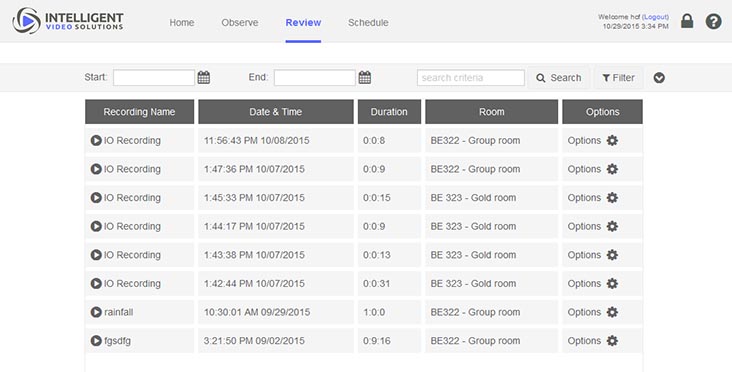Sort by Date & Time column header

pyautogui.click(x=275, y=112)
